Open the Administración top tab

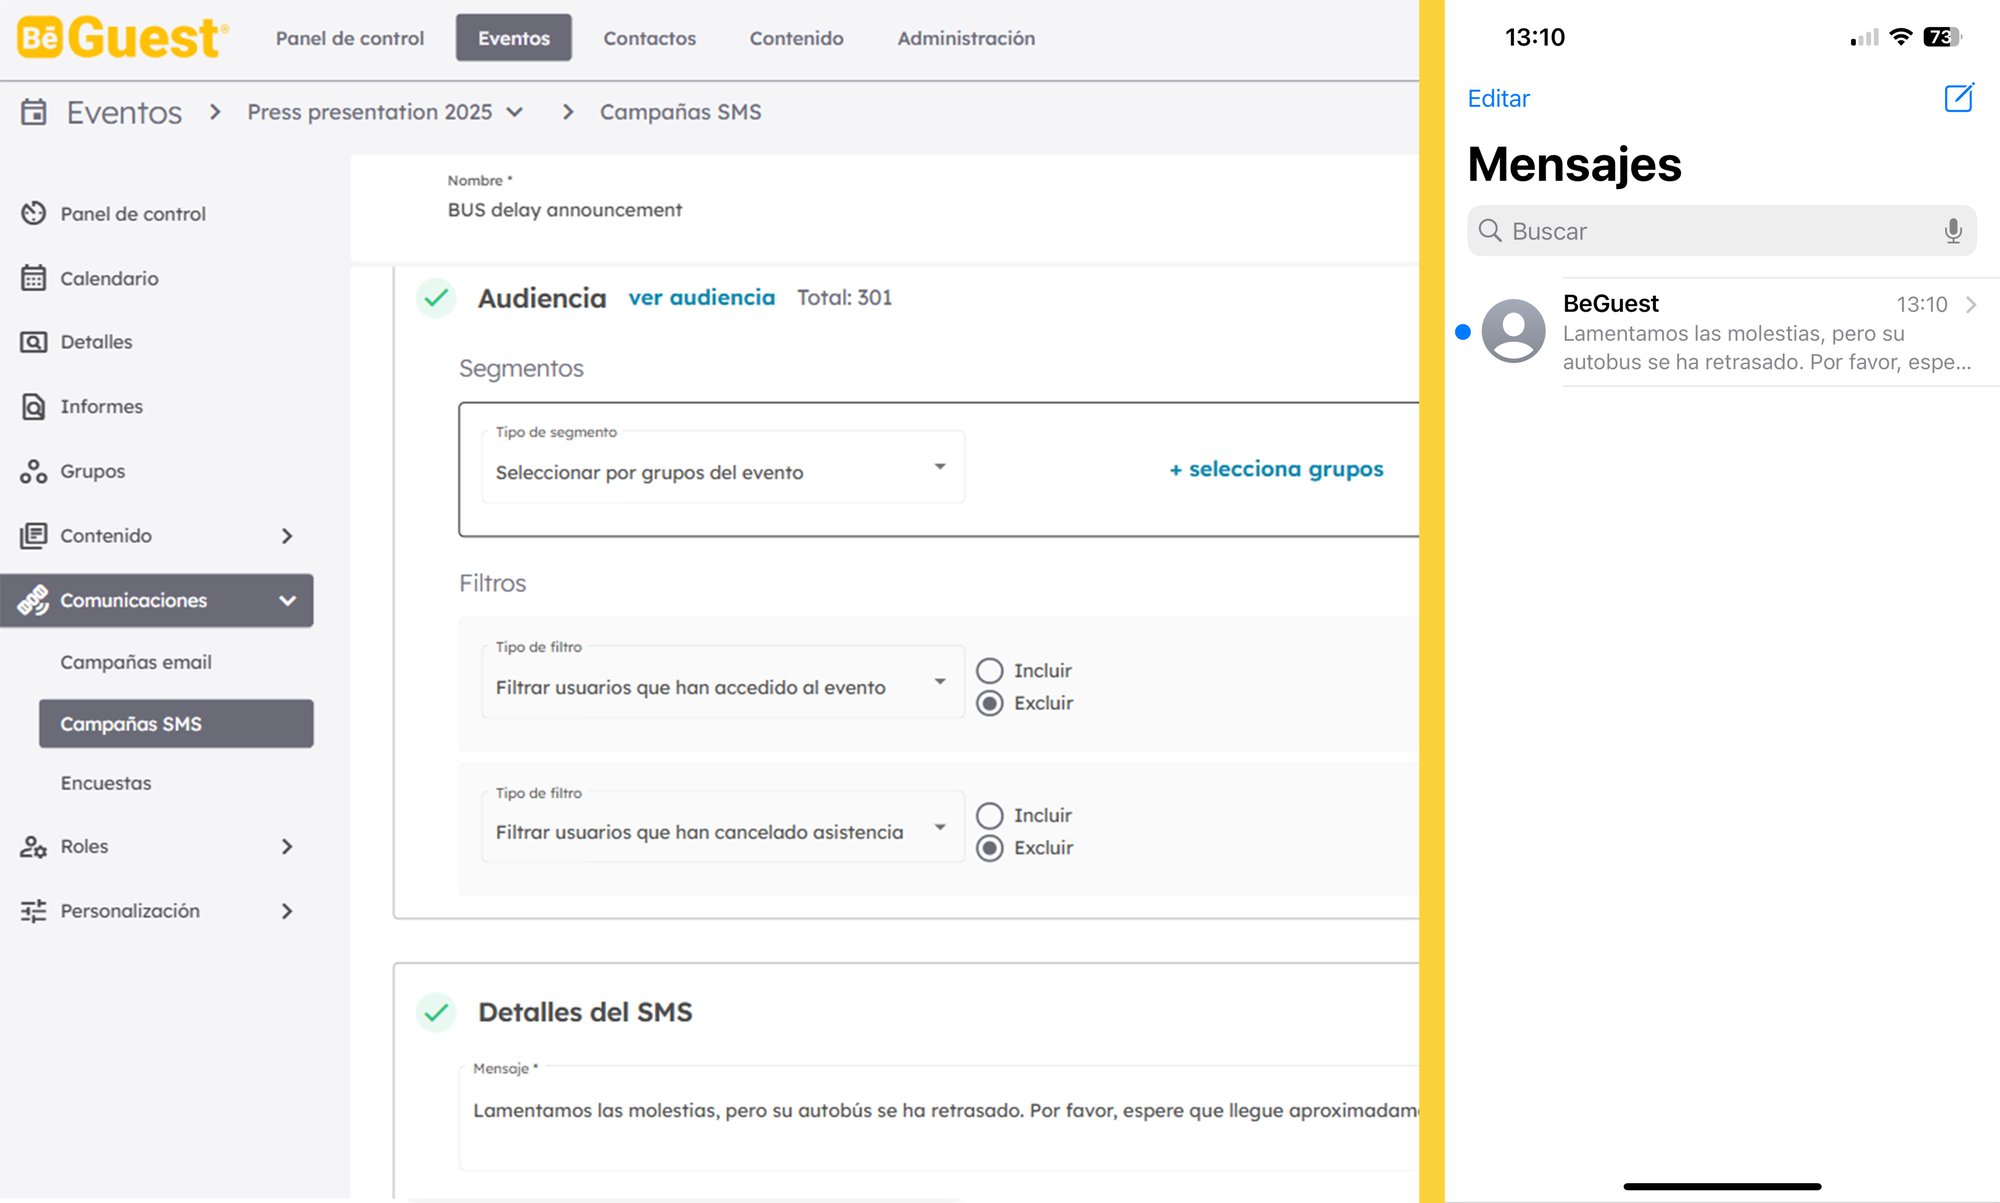966,38
